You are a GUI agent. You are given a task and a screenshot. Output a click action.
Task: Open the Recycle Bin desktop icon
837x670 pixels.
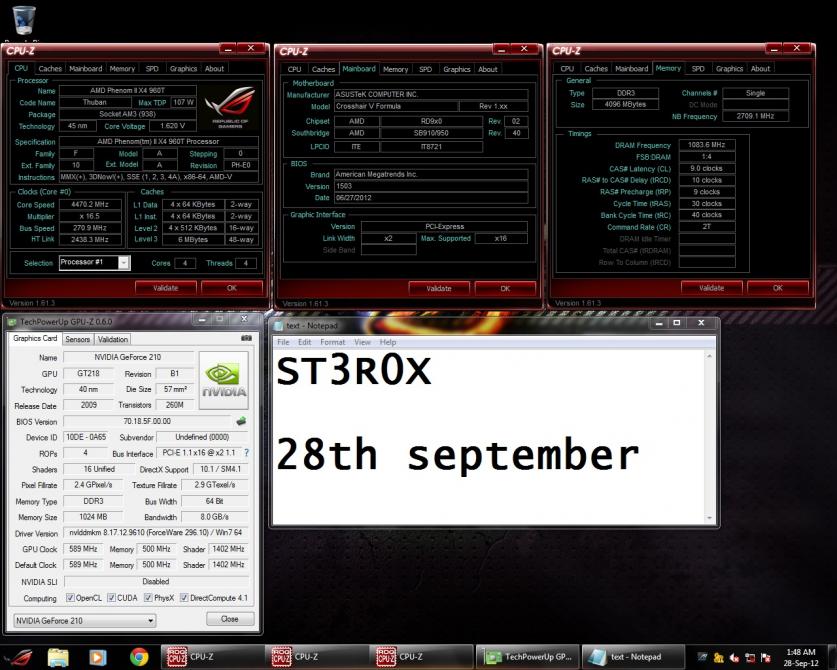point(24,20)
